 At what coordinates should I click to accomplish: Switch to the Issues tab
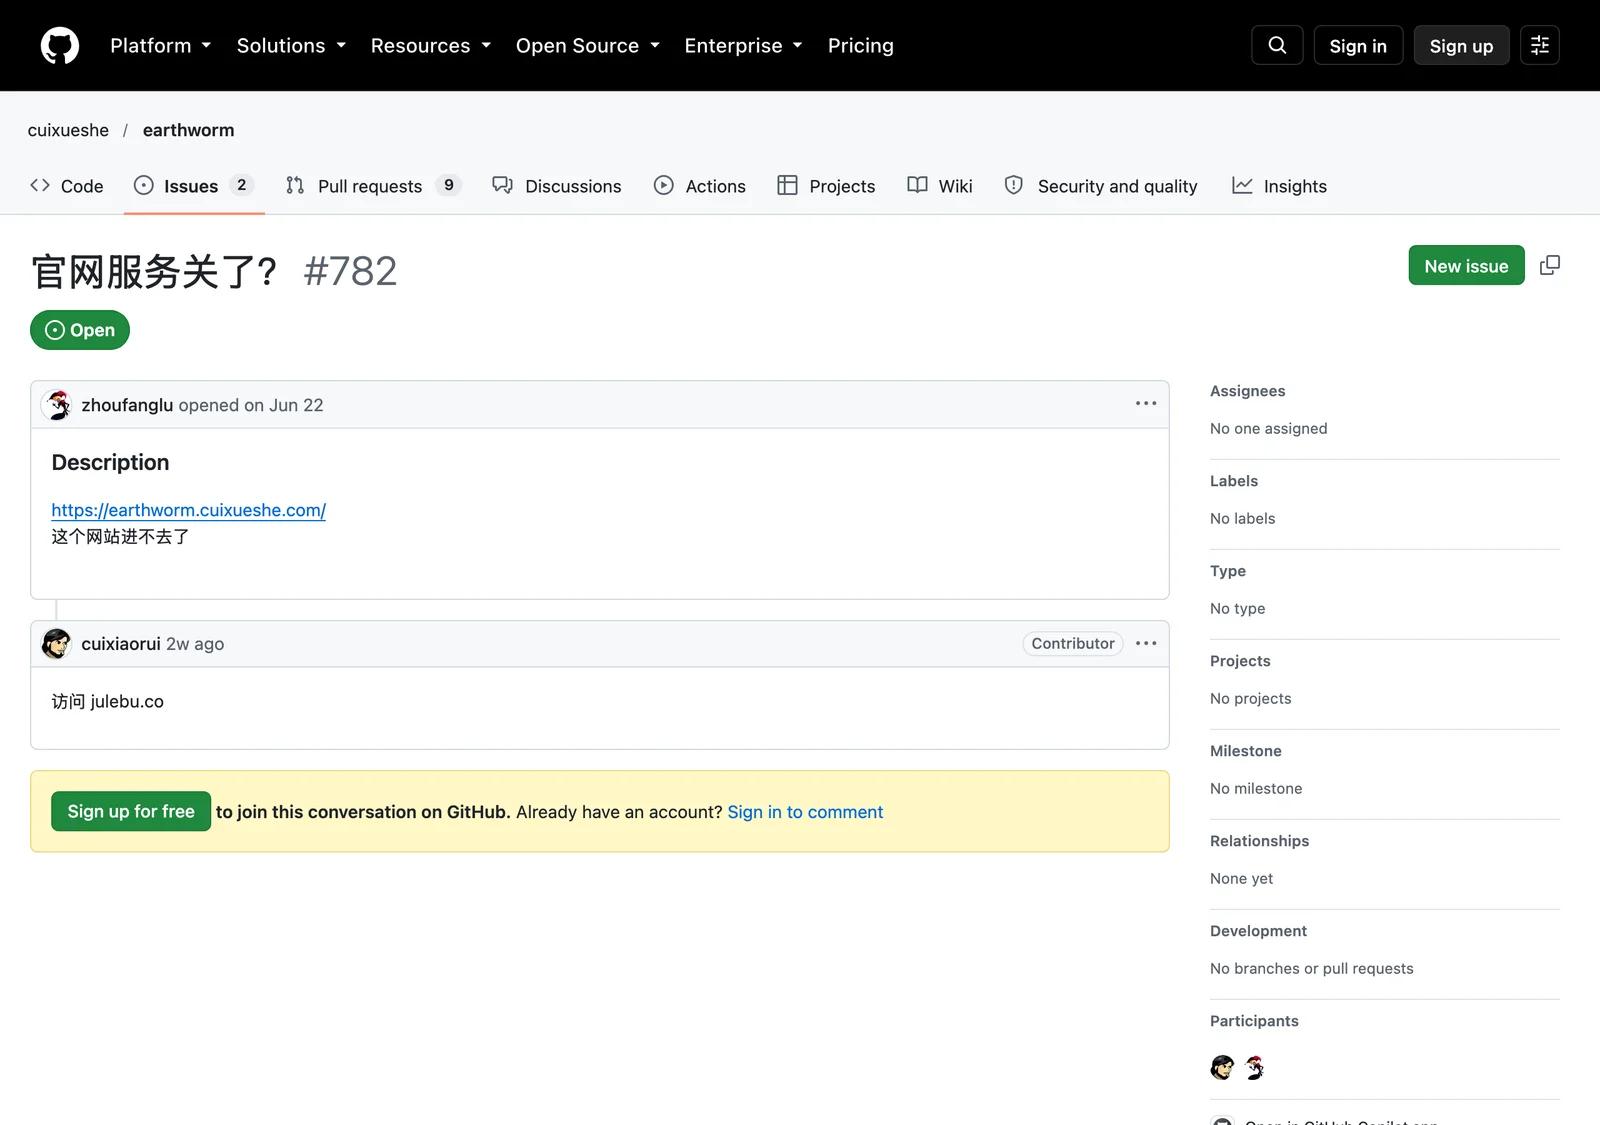tap(194, 186)
